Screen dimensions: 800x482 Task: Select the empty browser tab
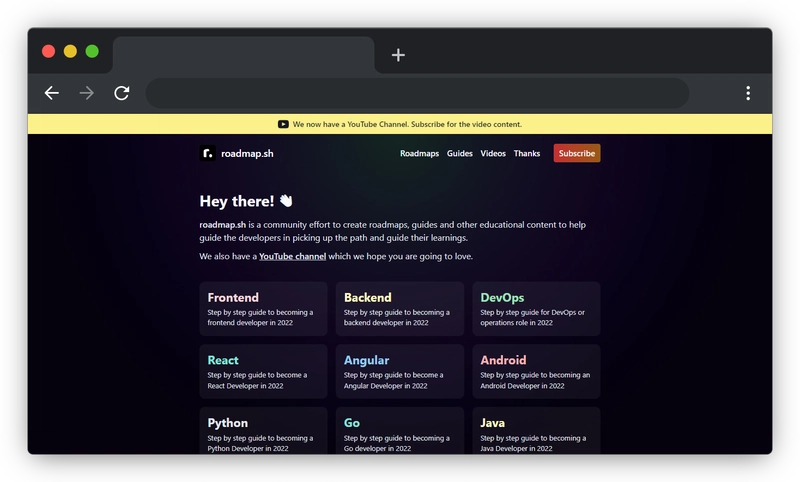[244, 55]
